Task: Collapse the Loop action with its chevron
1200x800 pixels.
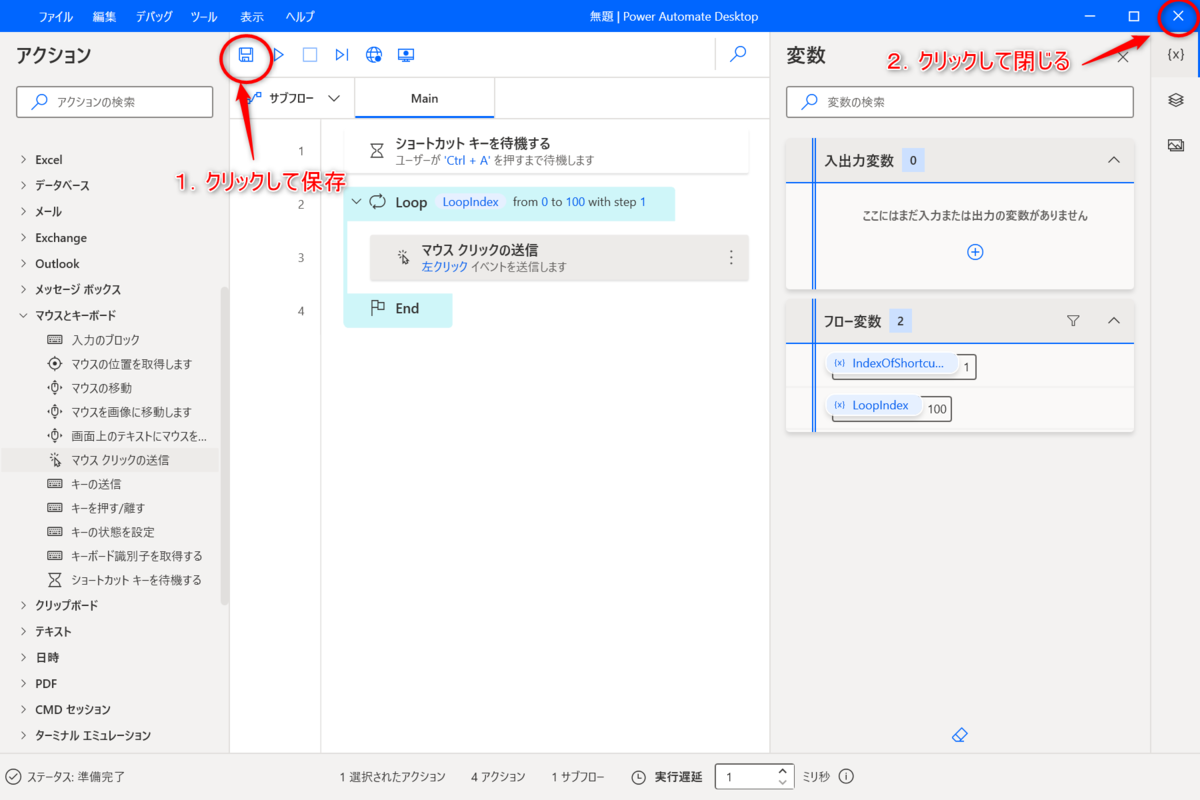Action: tap(356, 203)
